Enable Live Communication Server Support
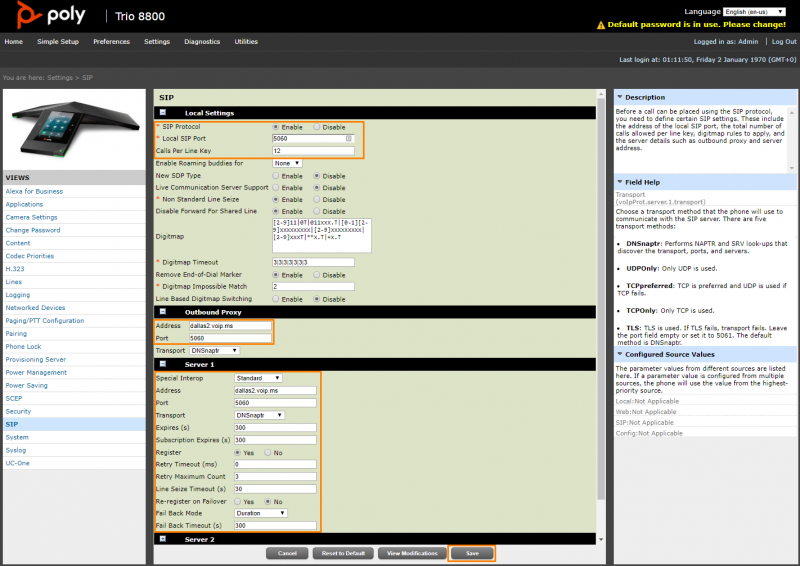Viewport: 800px width, 566px height. tap(276, 187)
